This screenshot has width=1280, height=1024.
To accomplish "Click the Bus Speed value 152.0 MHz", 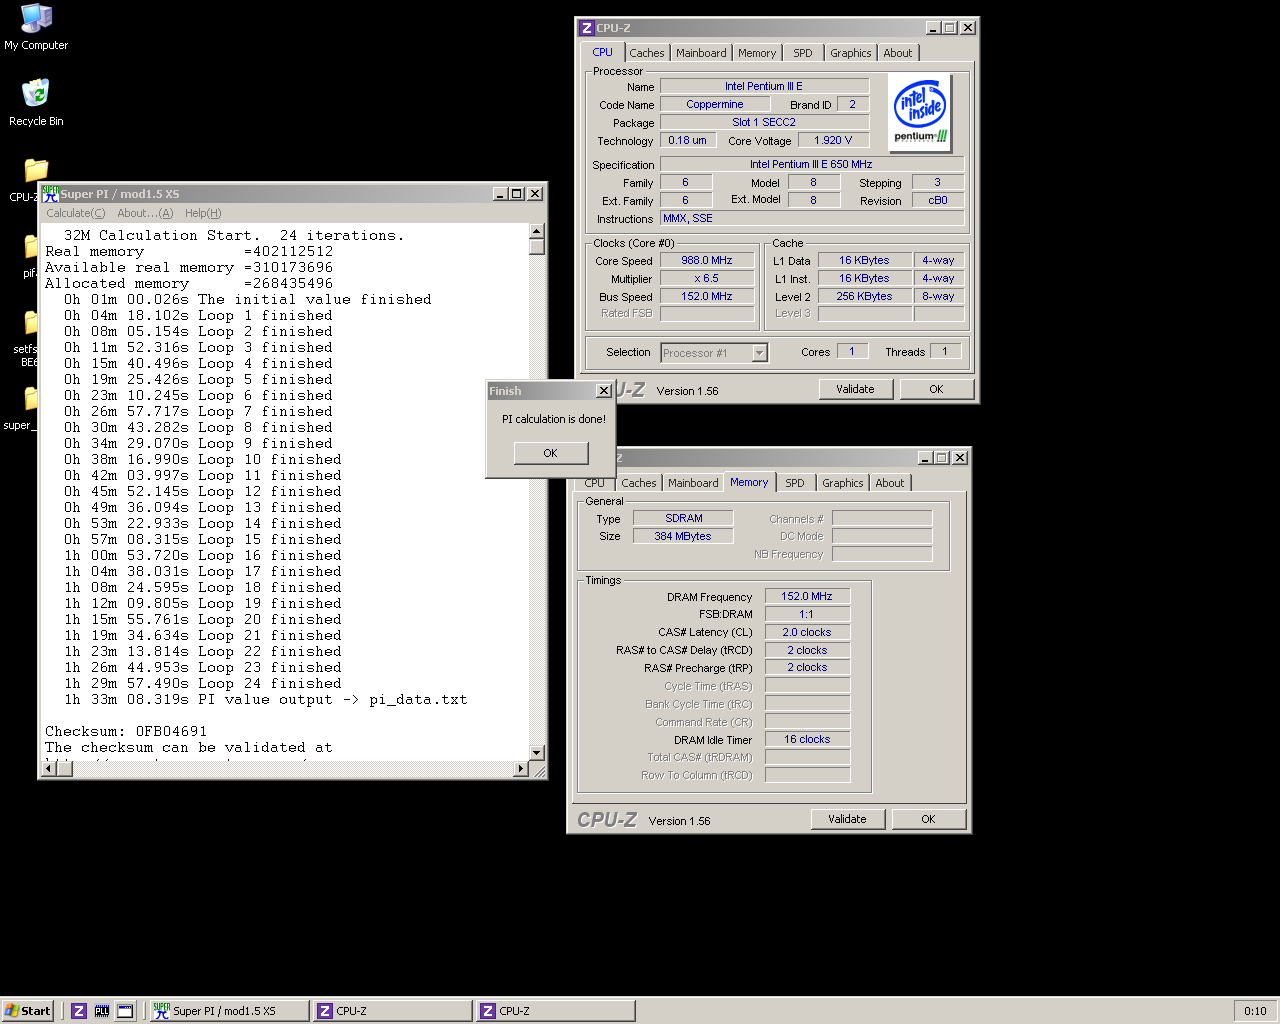I will tap(707, 296).
